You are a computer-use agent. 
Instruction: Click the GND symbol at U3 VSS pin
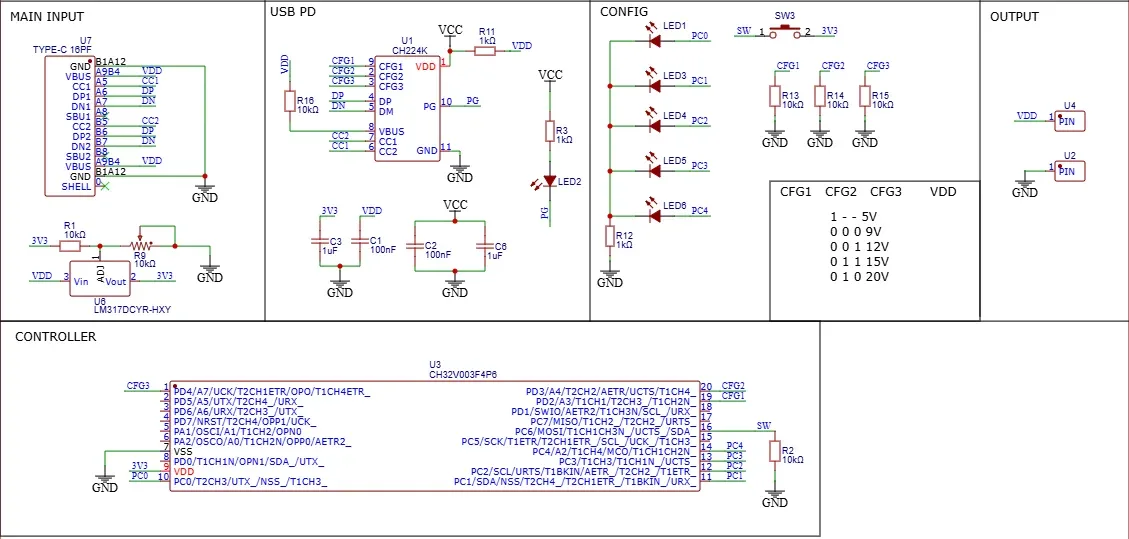[x=105, y=484]
